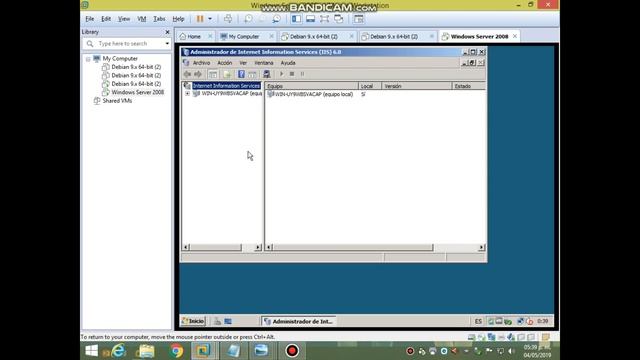Click VMware unity mode icon

tap(338, 19)
